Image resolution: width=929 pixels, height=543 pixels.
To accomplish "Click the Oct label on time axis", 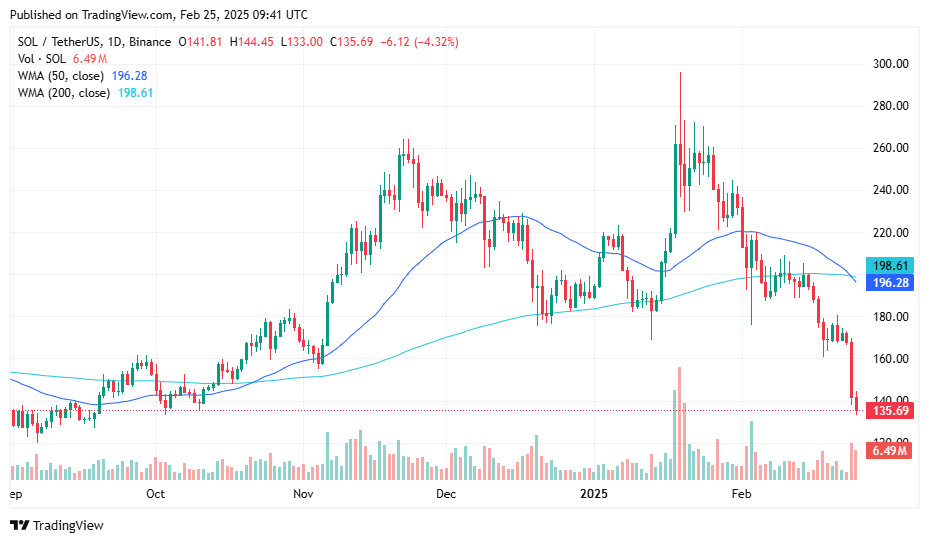I will coord(155,494).
